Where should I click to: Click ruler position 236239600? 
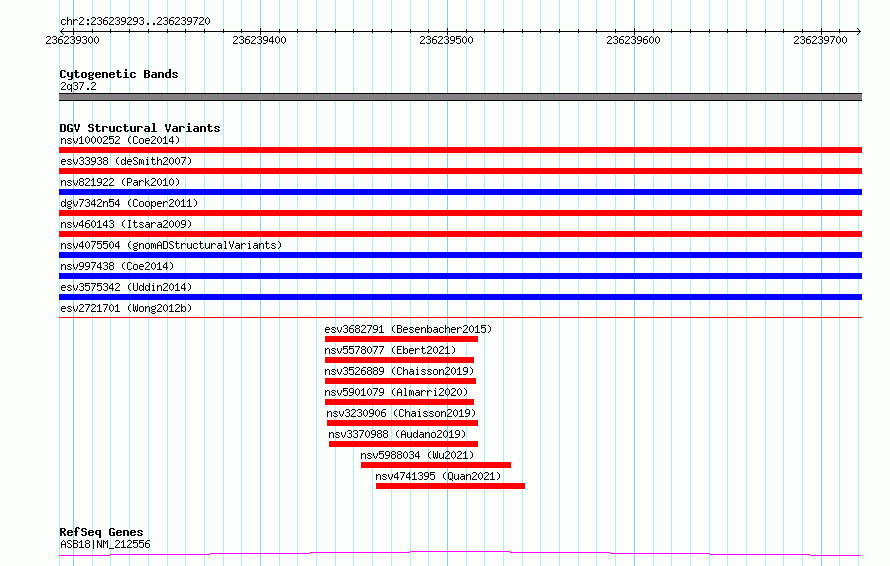(x=633, y=40)
